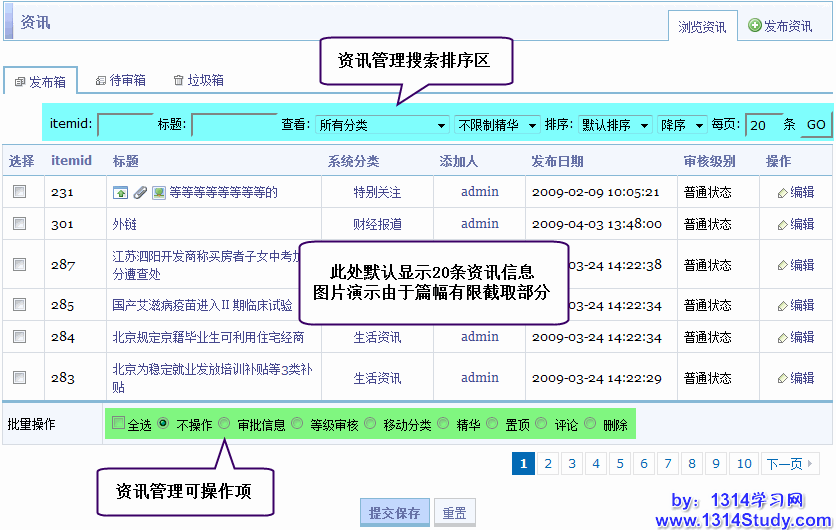Go to page 5 in pagination
This screenshot has width=836, height=530.
pyautogui.click(x=619, y=463)
